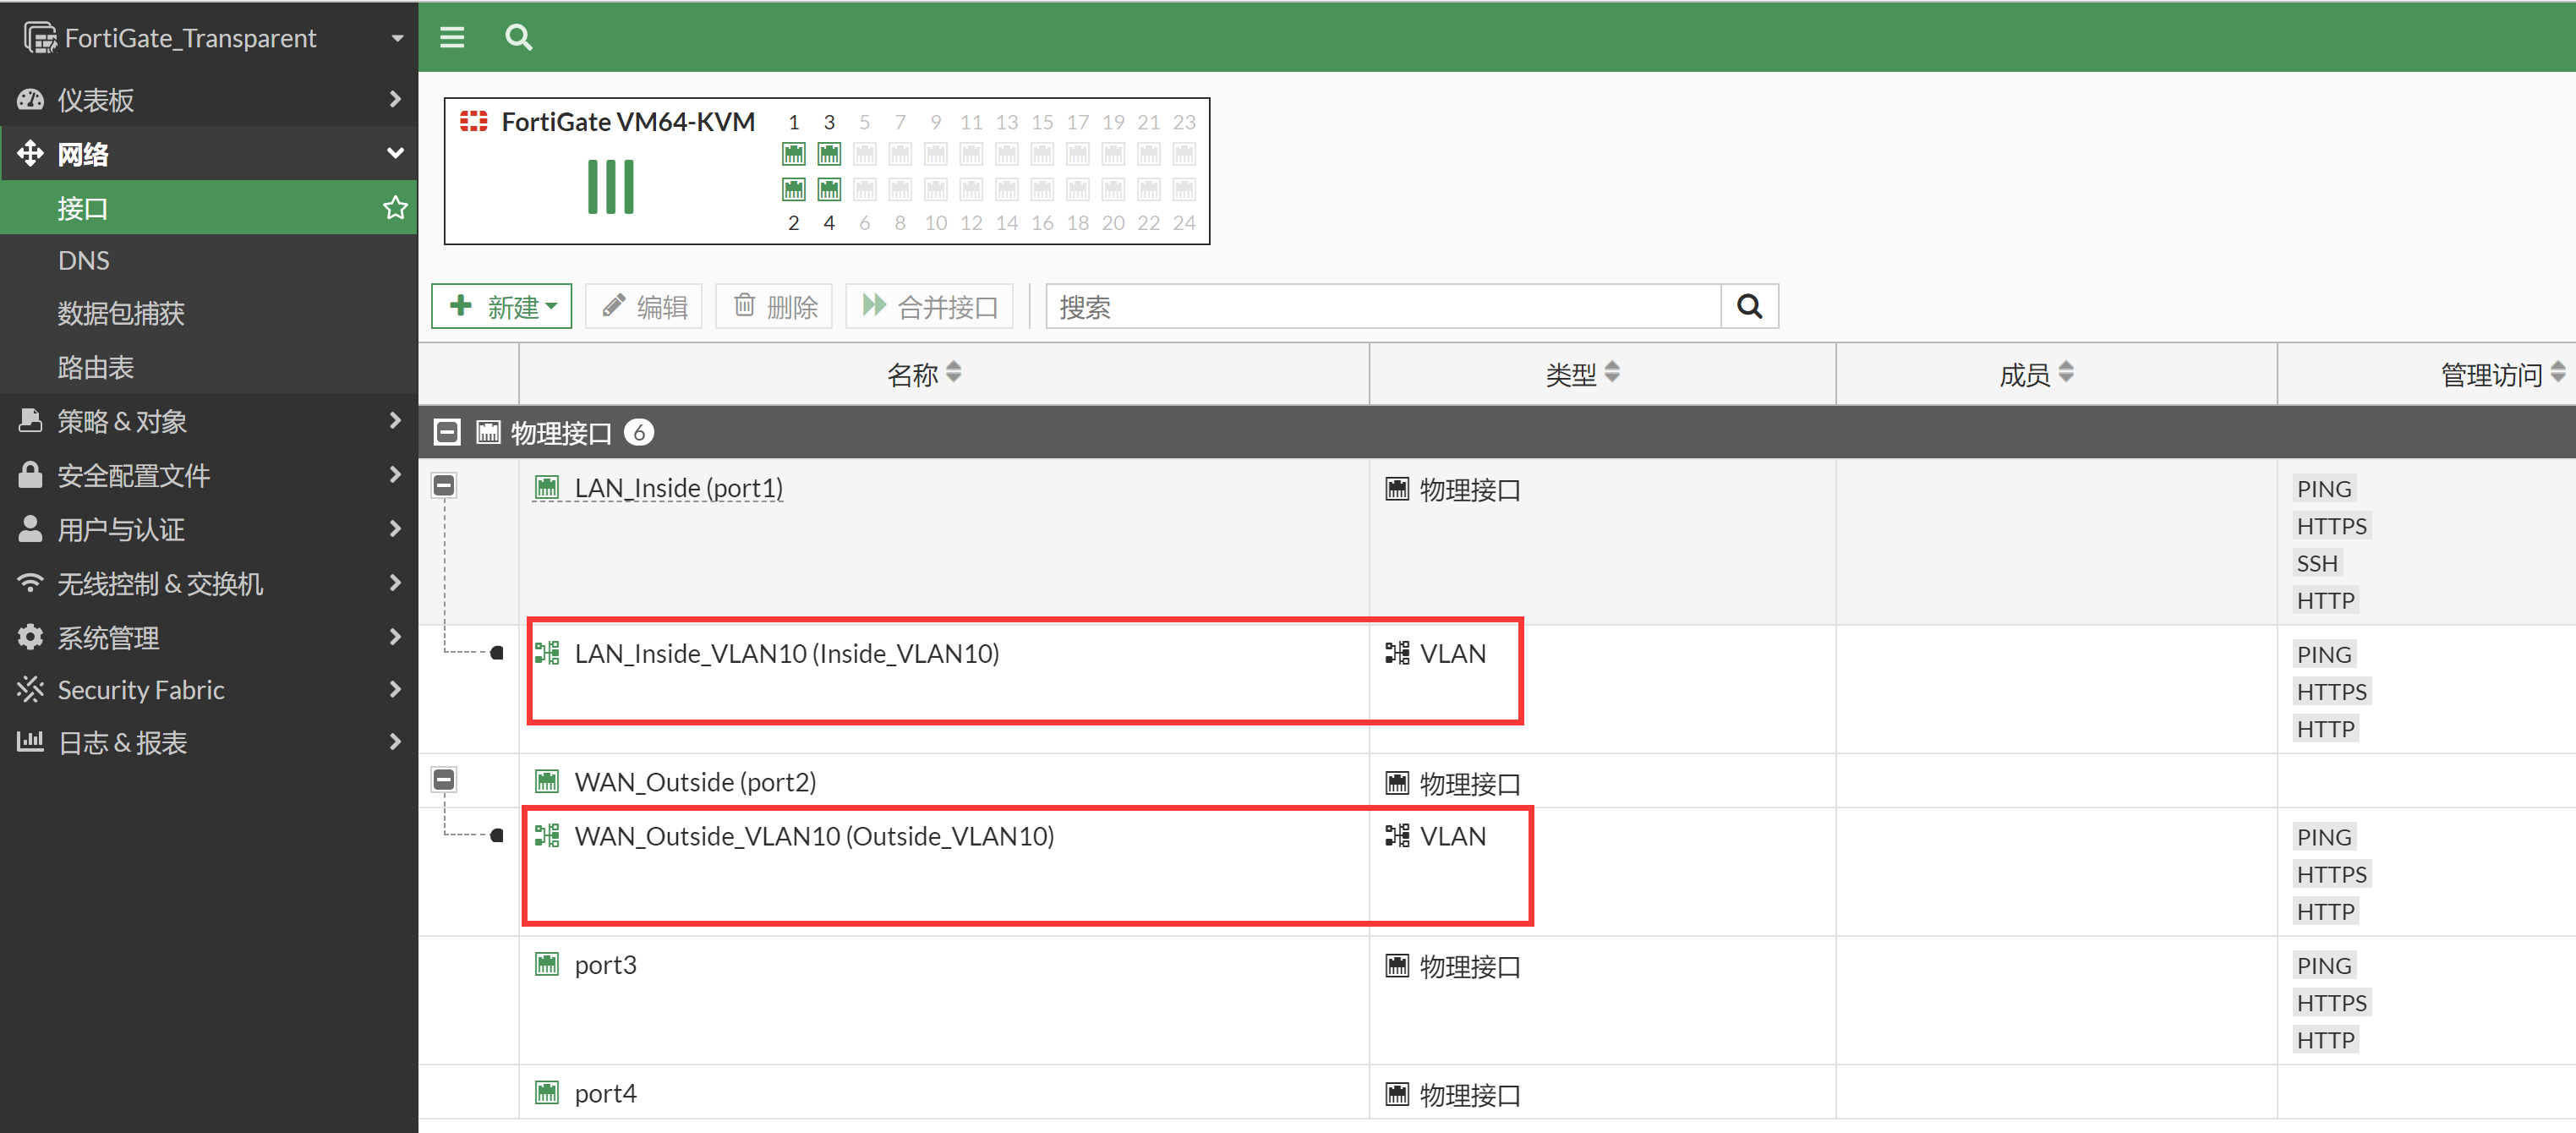The height and width of the screenshot is (1133, 2576).
Task: Click VLAN icon of LAN_Inside_VLAN10 row
Action: click(547, 654)
